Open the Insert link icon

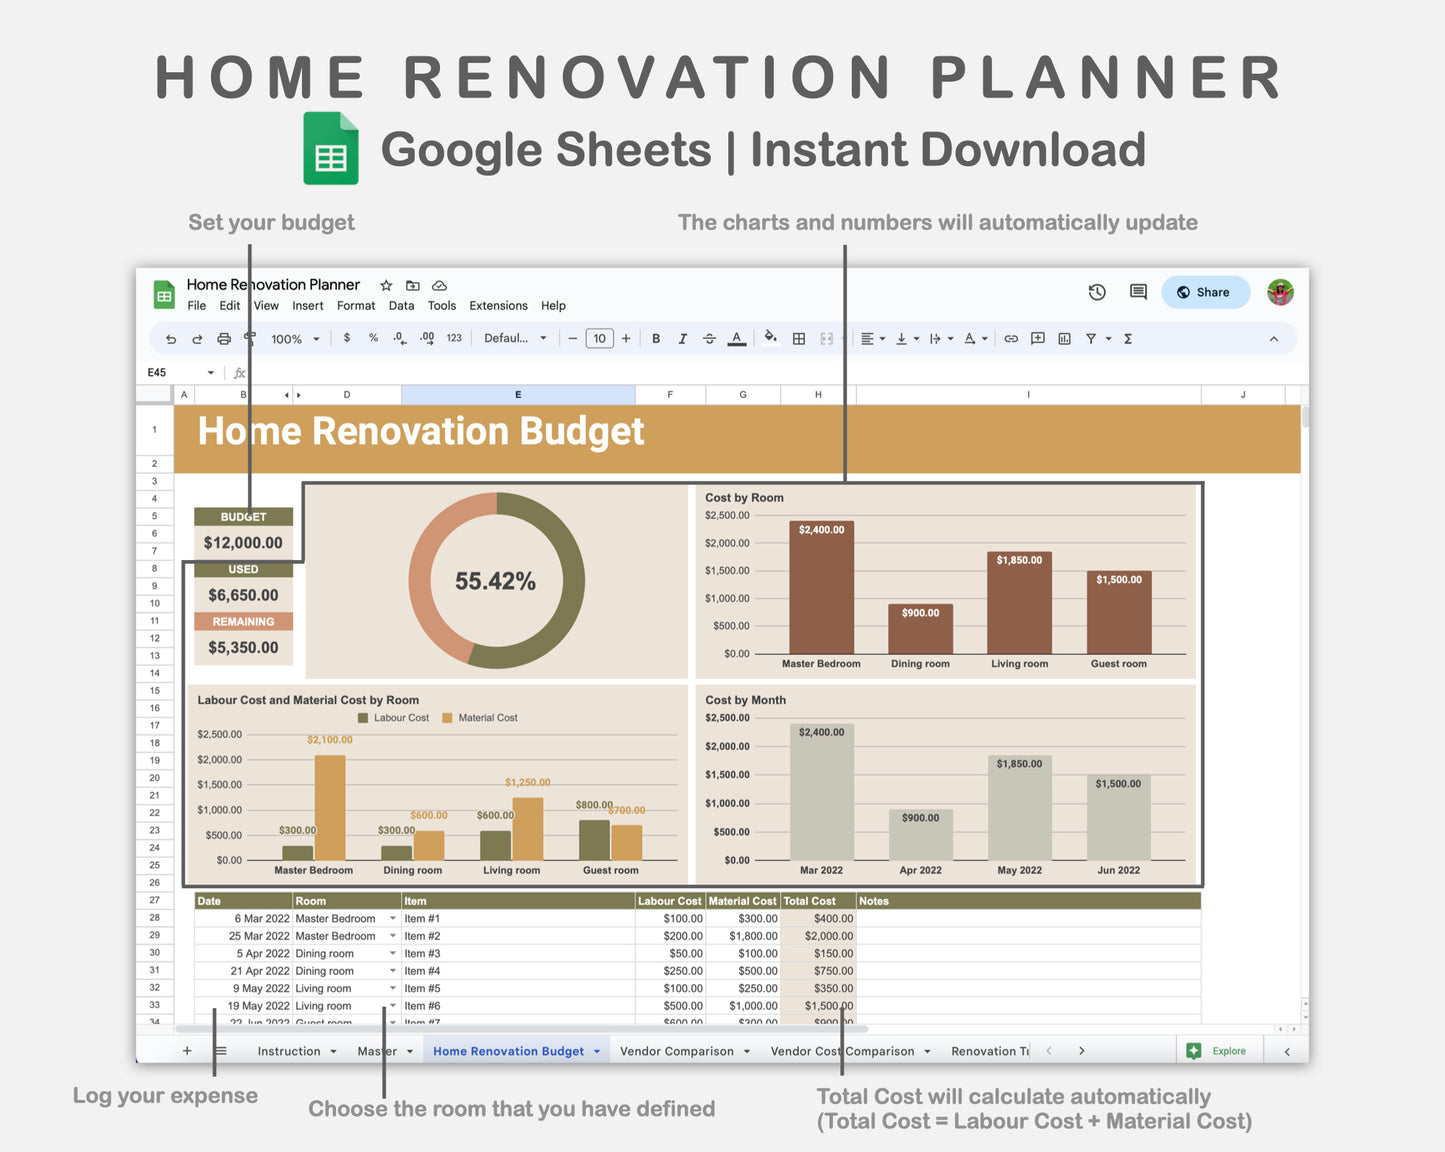click(1011, 338)
